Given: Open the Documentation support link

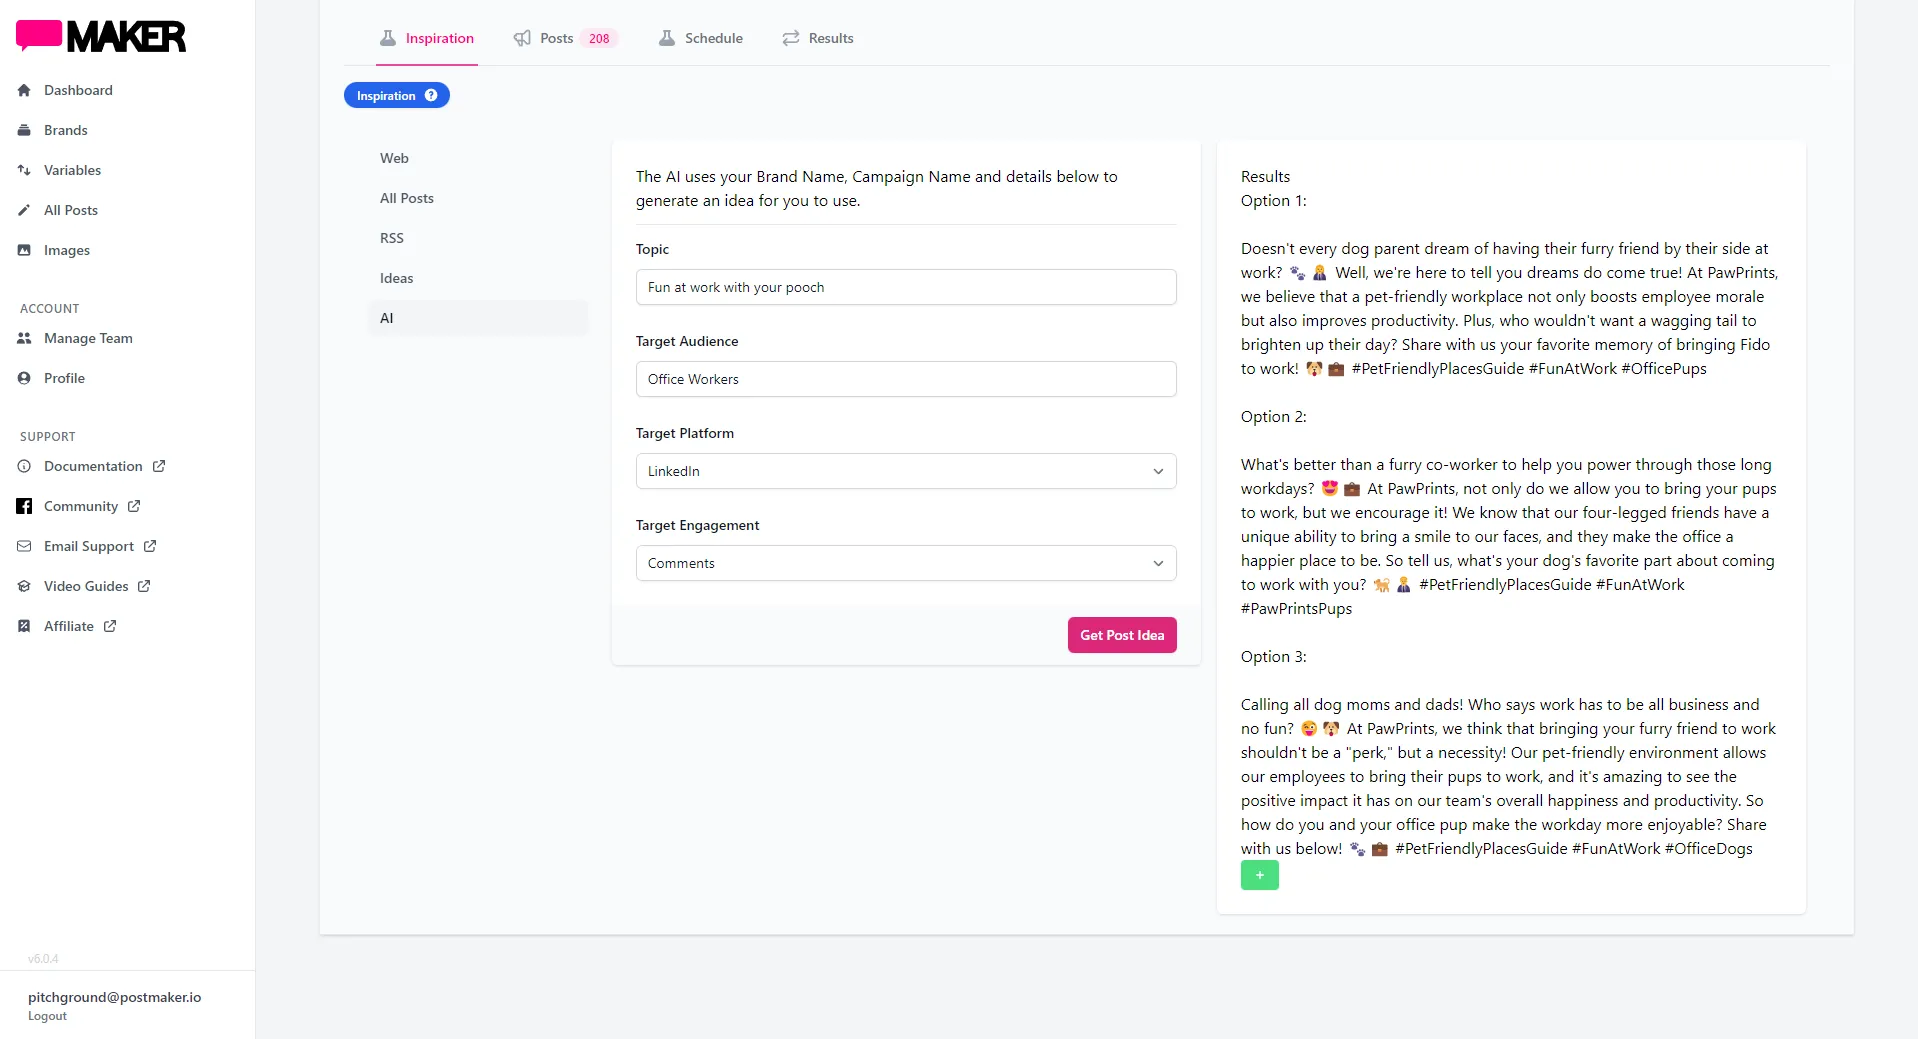Looking at the screenshot, I should 93,466.
